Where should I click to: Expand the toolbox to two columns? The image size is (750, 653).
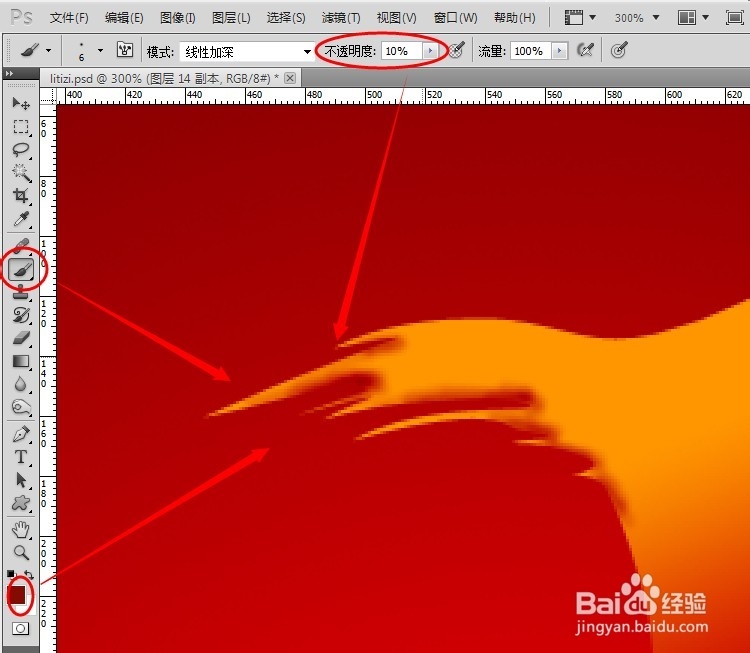[x=9, y=74]
